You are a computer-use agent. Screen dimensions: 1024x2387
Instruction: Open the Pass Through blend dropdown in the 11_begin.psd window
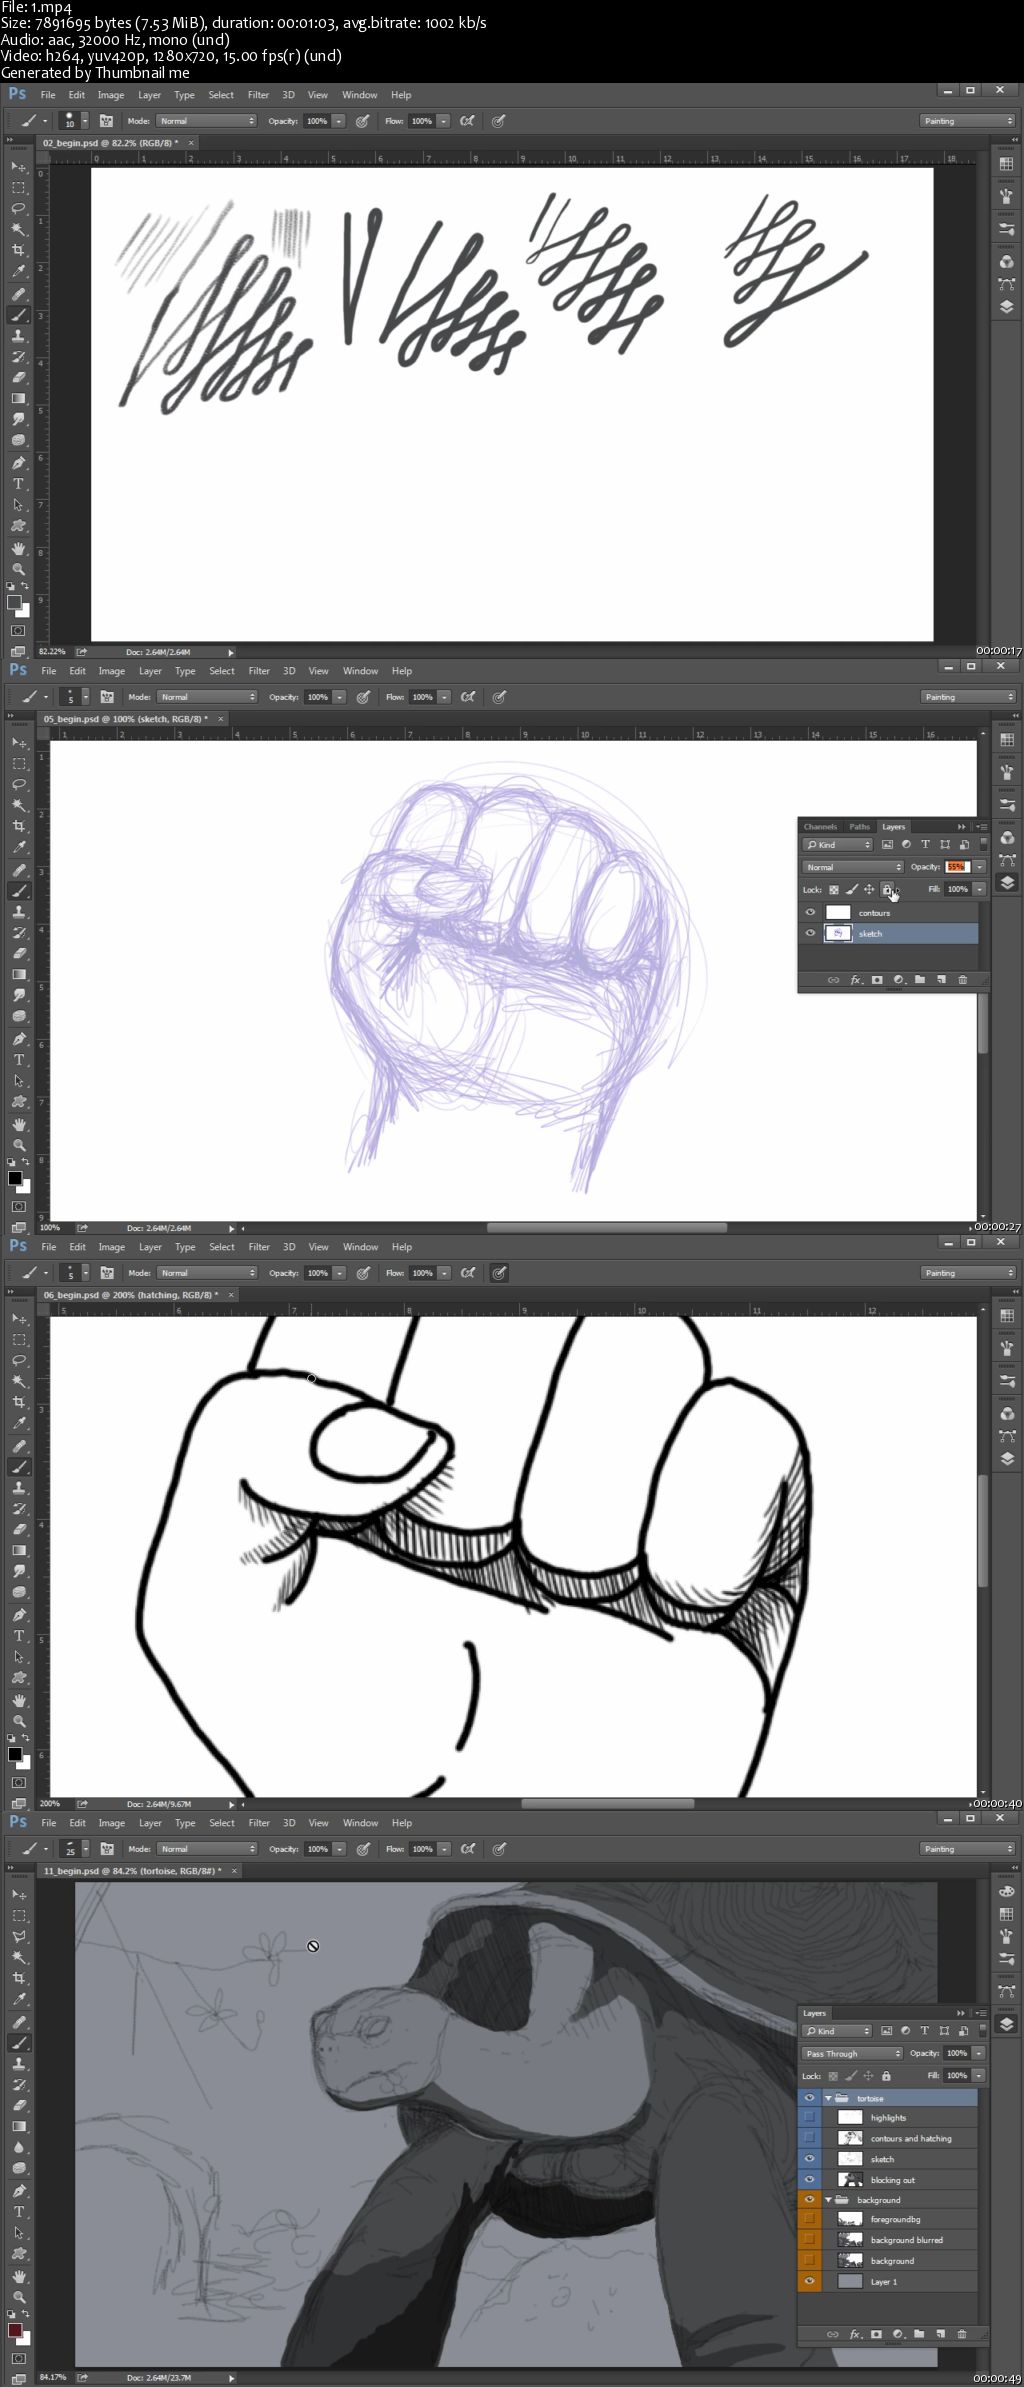[x=852, y=2053]
